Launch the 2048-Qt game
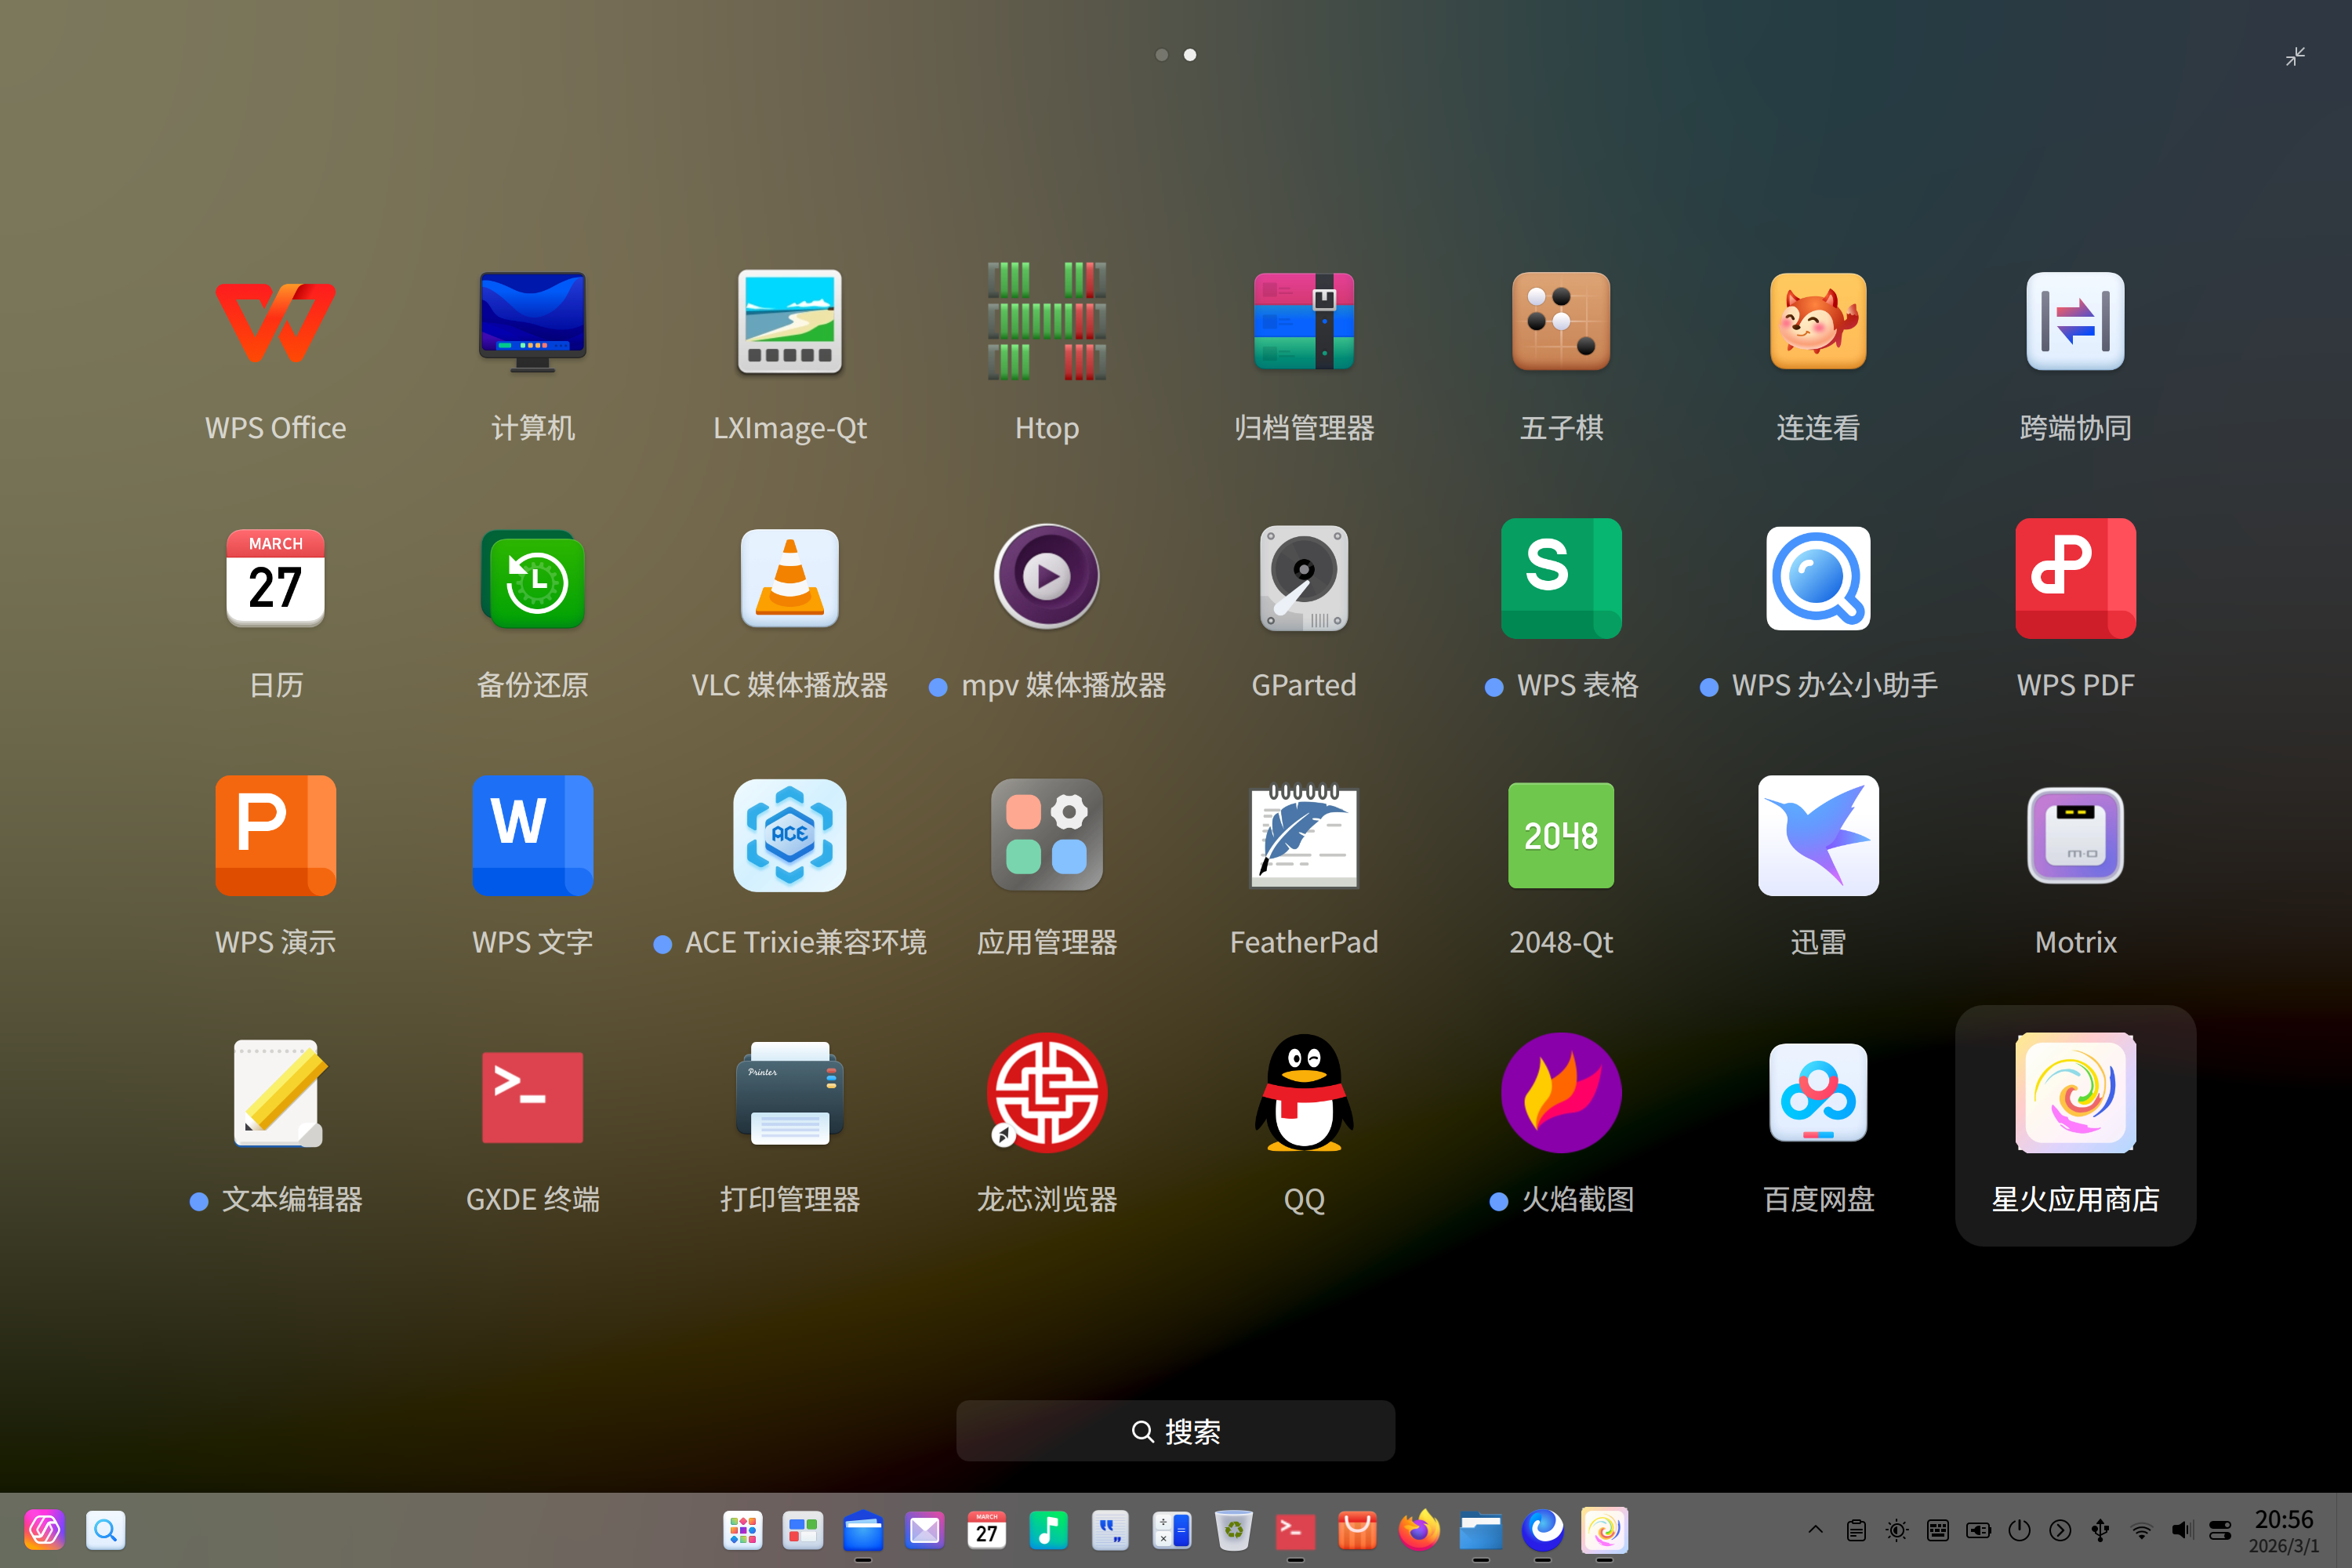The width and height of the screenshot is (2352, 1568). (x=1560, y=836)
